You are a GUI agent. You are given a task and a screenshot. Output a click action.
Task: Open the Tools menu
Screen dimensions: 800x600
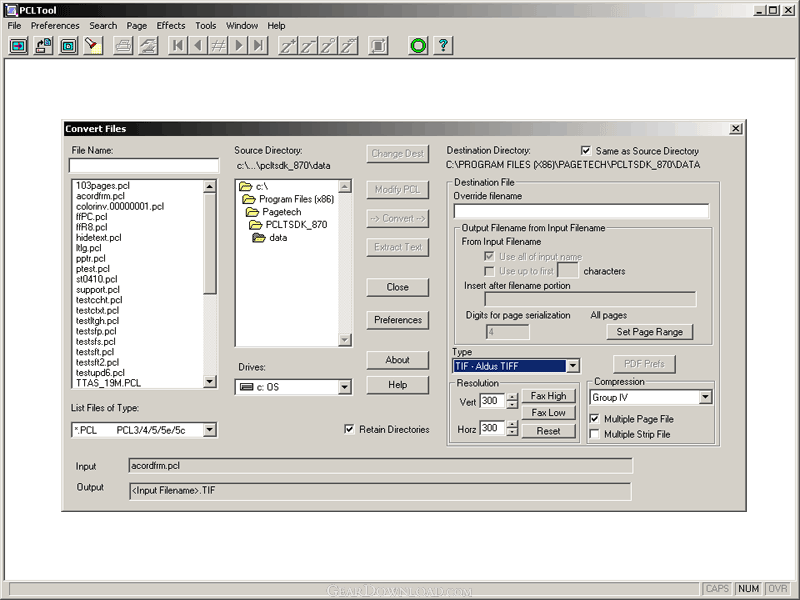click(x=206, y=26)
